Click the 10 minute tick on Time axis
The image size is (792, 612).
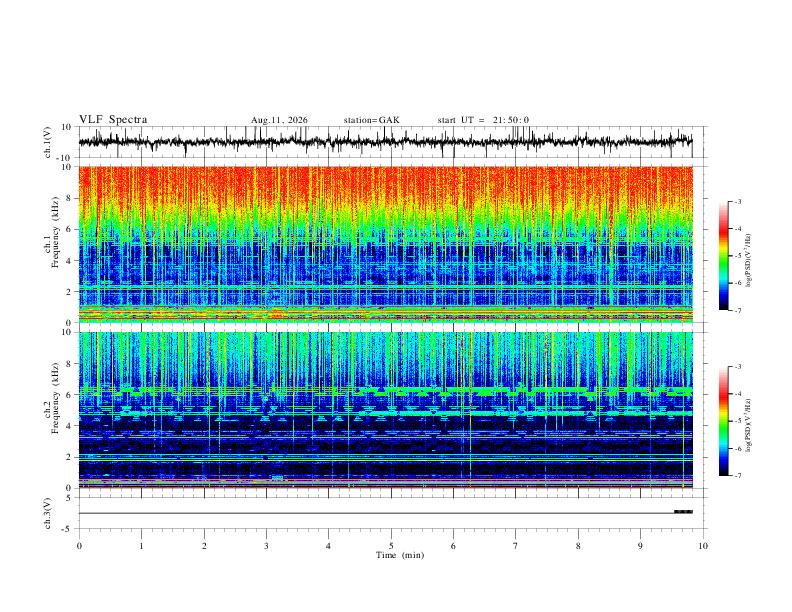click(x=703, y=546)
